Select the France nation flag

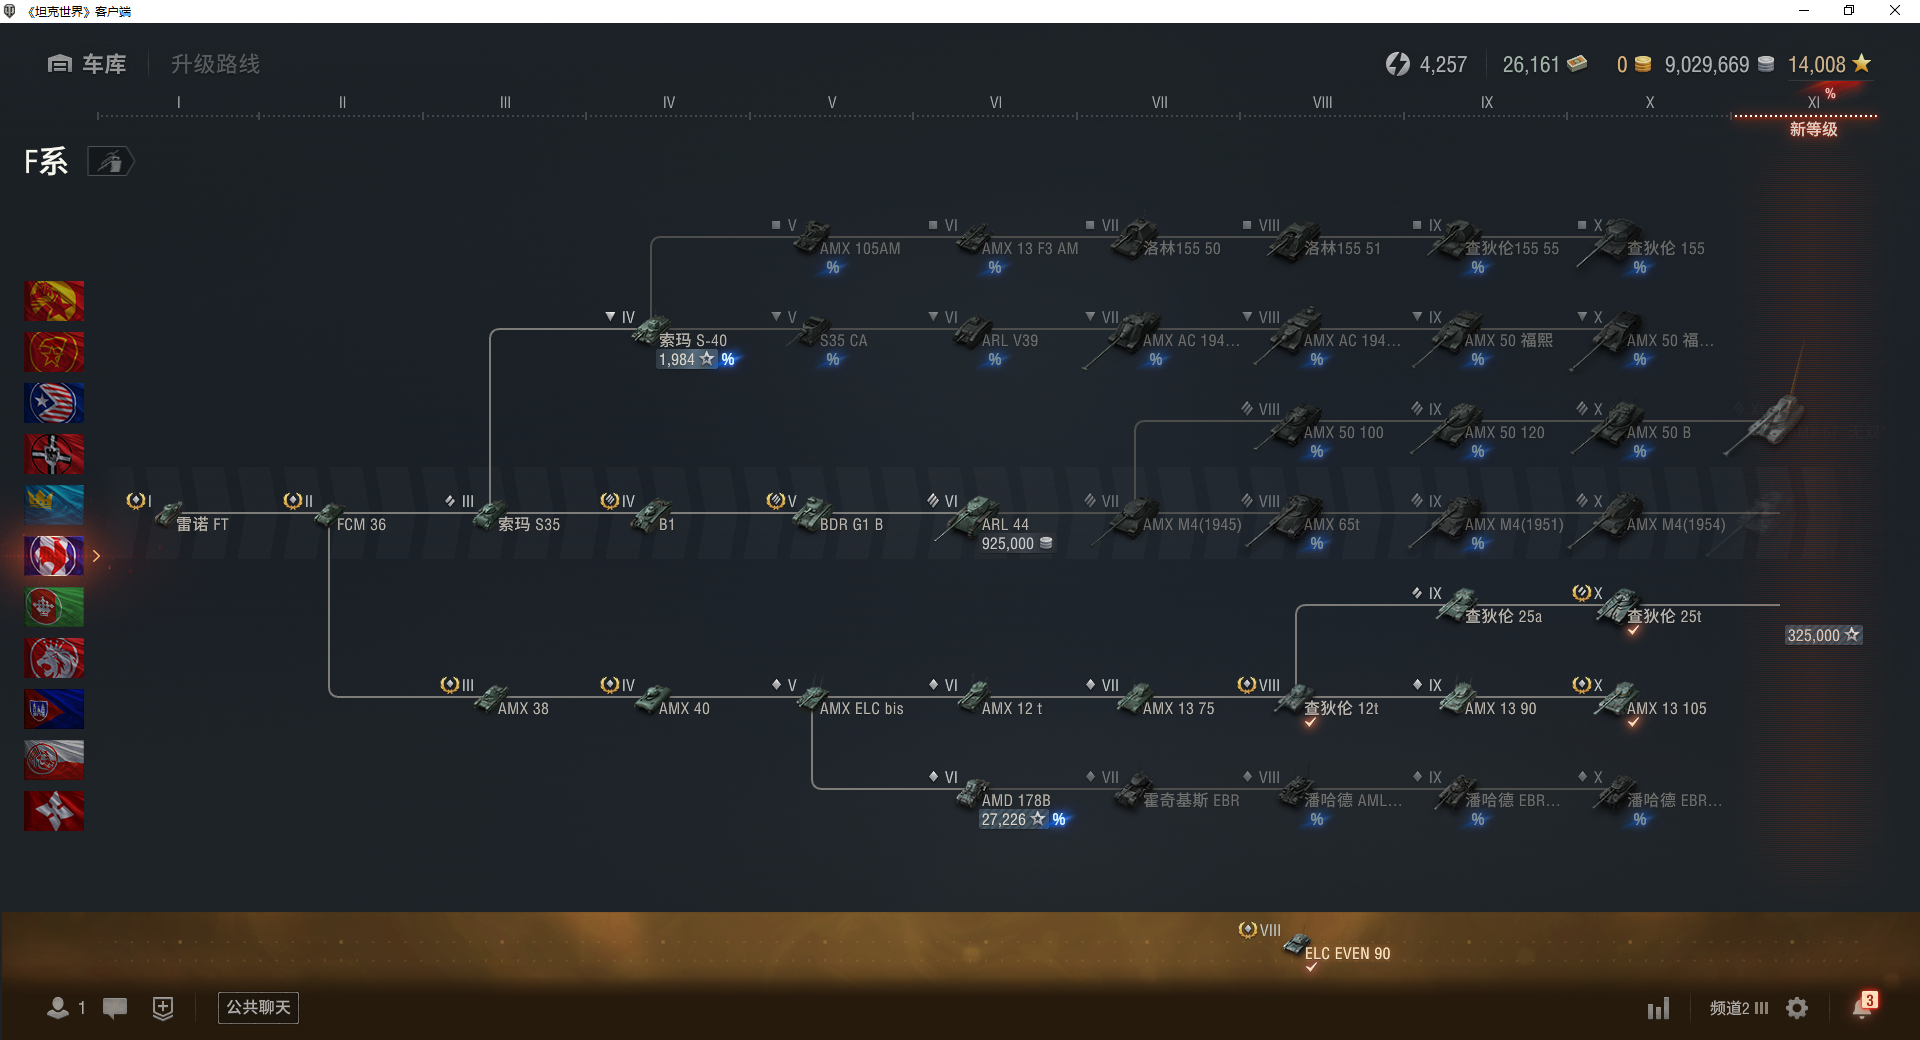coord(54,556)
